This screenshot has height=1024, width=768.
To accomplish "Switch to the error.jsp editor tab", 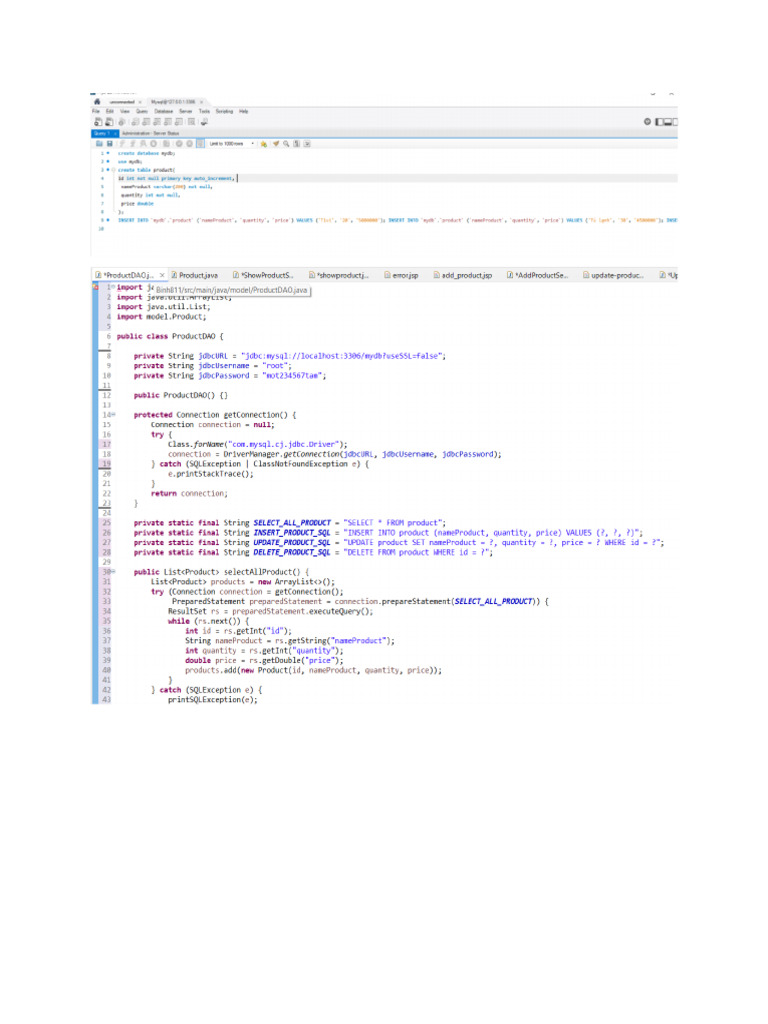I will tap(400, 274).
